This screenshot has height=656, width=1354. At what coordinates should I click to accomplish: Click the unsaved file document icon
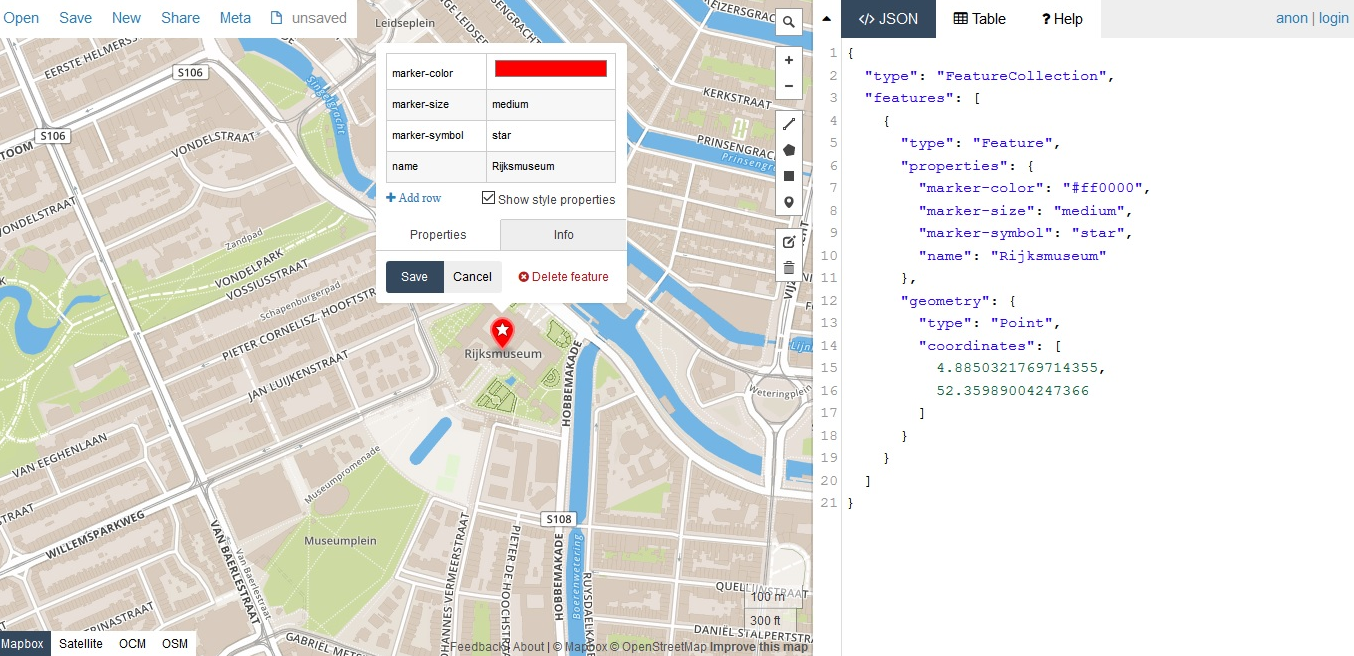point(277,18)
